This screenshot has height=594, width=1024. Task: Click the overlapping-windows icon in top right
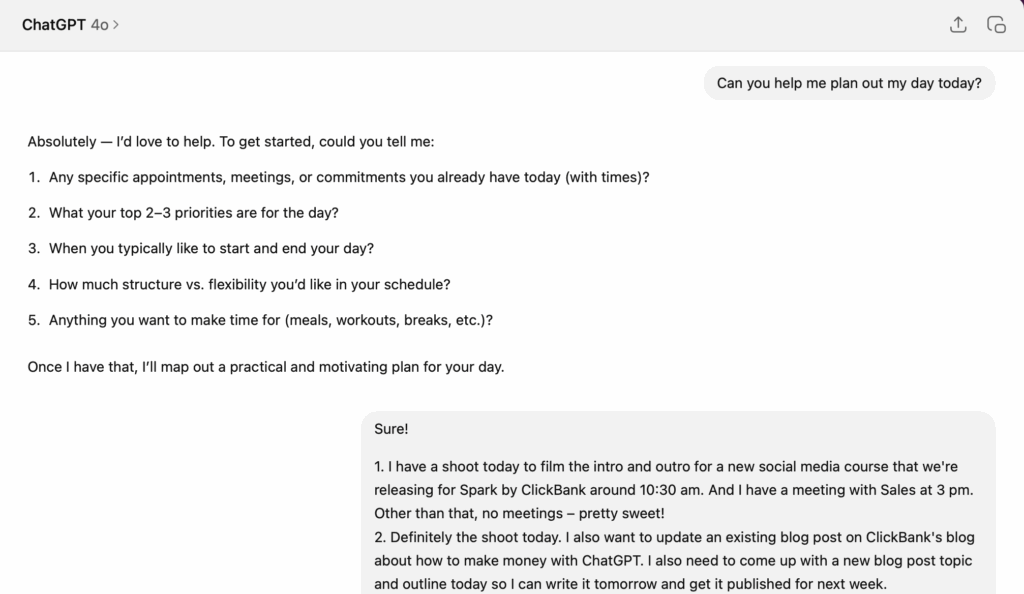[x=996, y=25]
